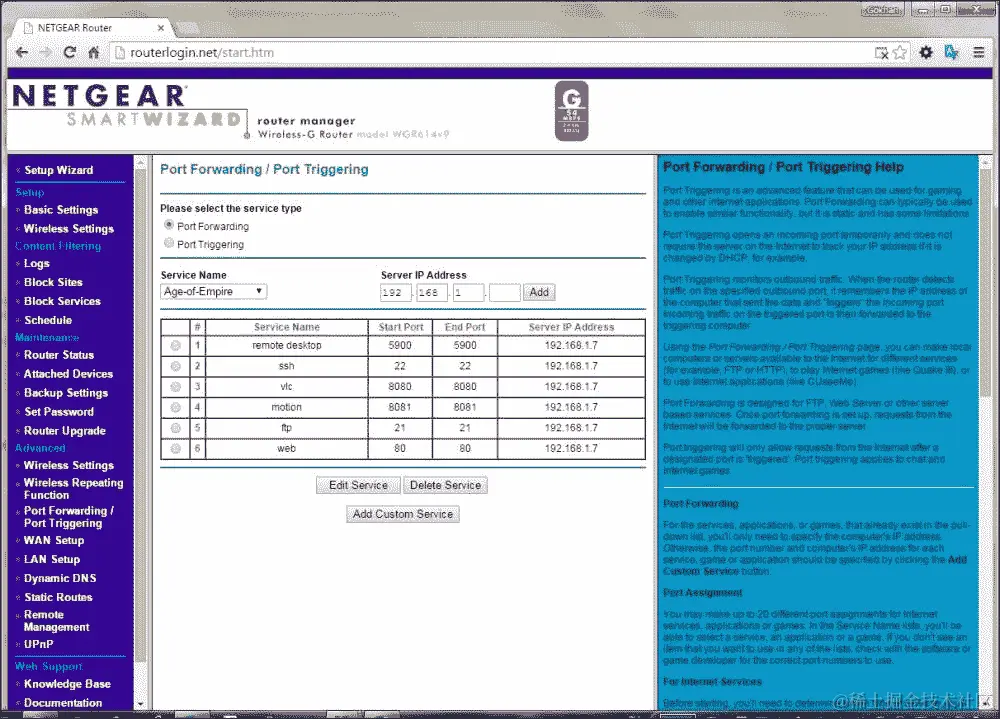
Task: Open Remote Management in sidebar
Action: [x=57, y=621]
